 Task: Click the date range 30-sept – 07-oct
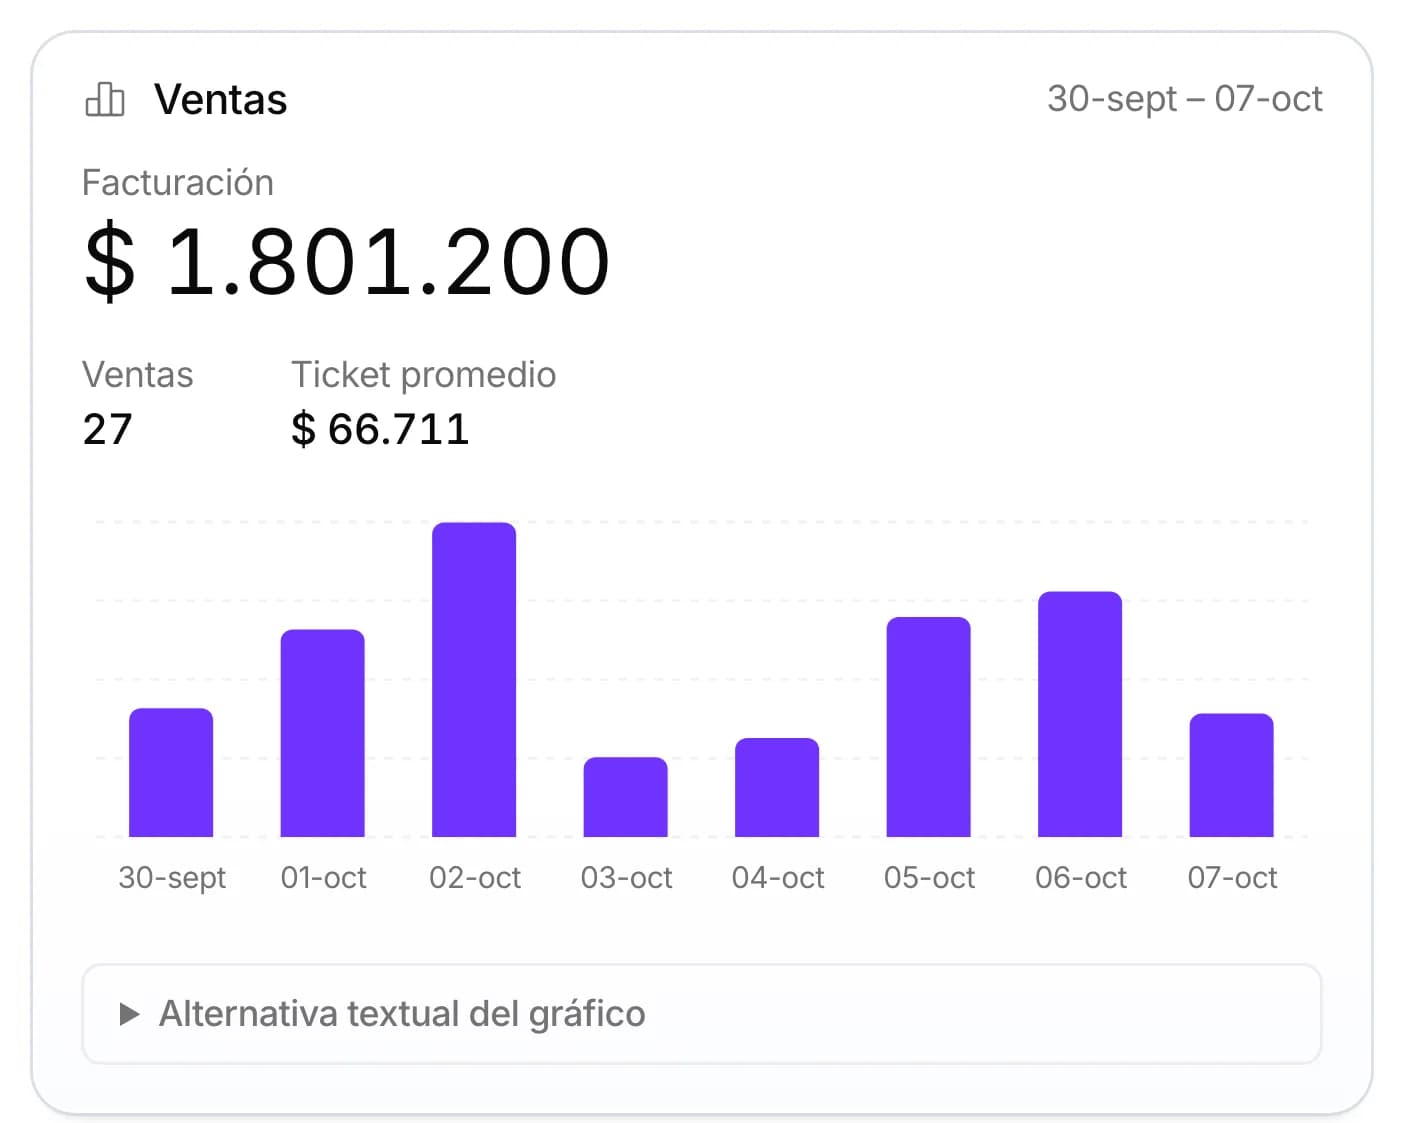pos(1184,99)
